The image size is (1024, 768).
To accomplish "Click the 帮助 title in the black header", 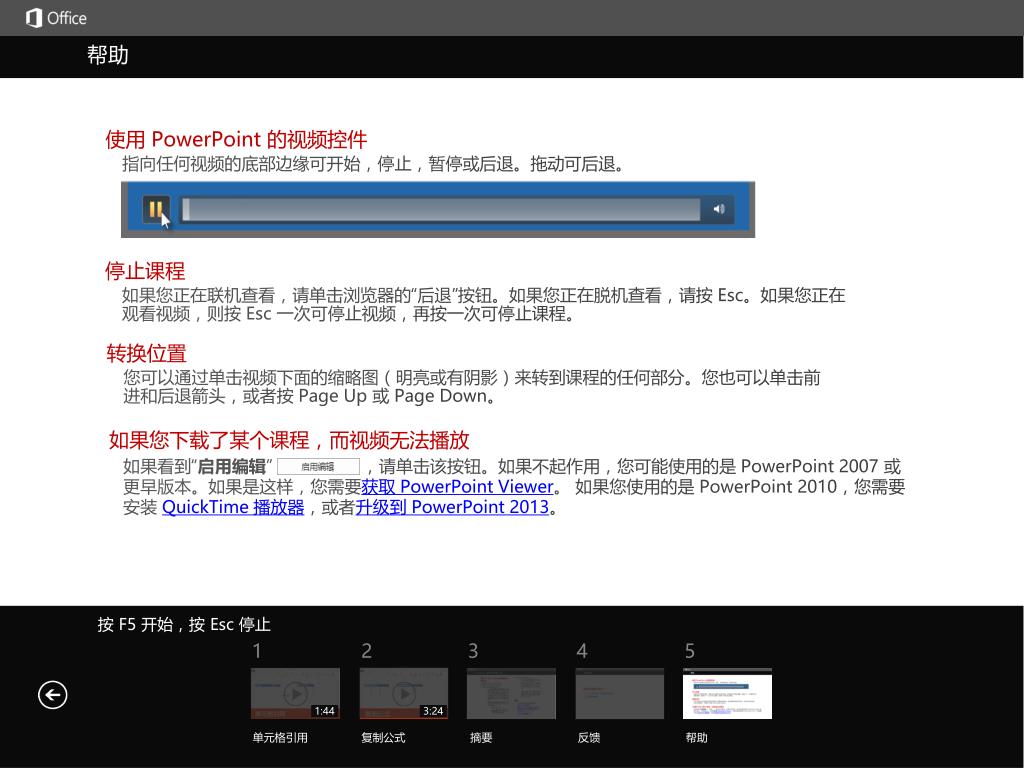I will pos(108,55).
